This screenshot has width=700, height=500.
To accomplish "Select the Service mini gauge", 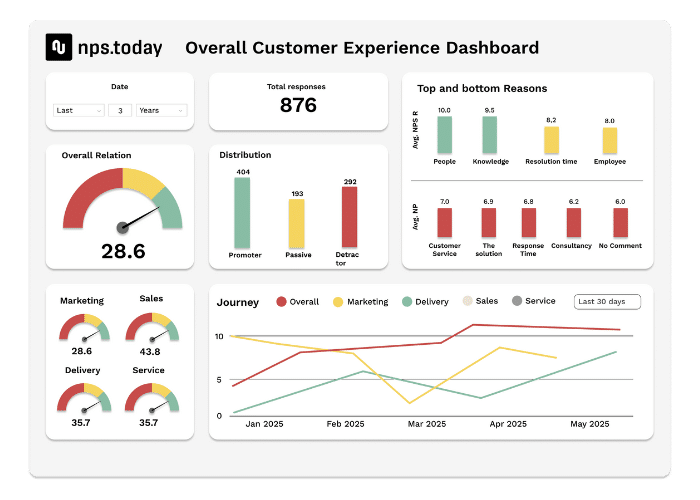I will [x=151, y=398].
